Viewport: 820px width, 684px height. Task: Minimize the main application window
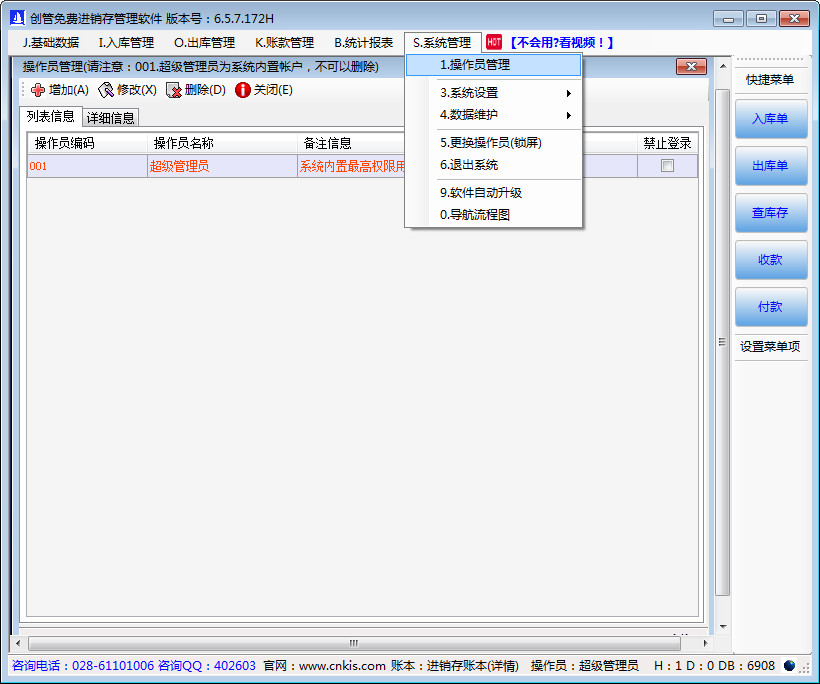pyautogui.click(x=728, y=19)
